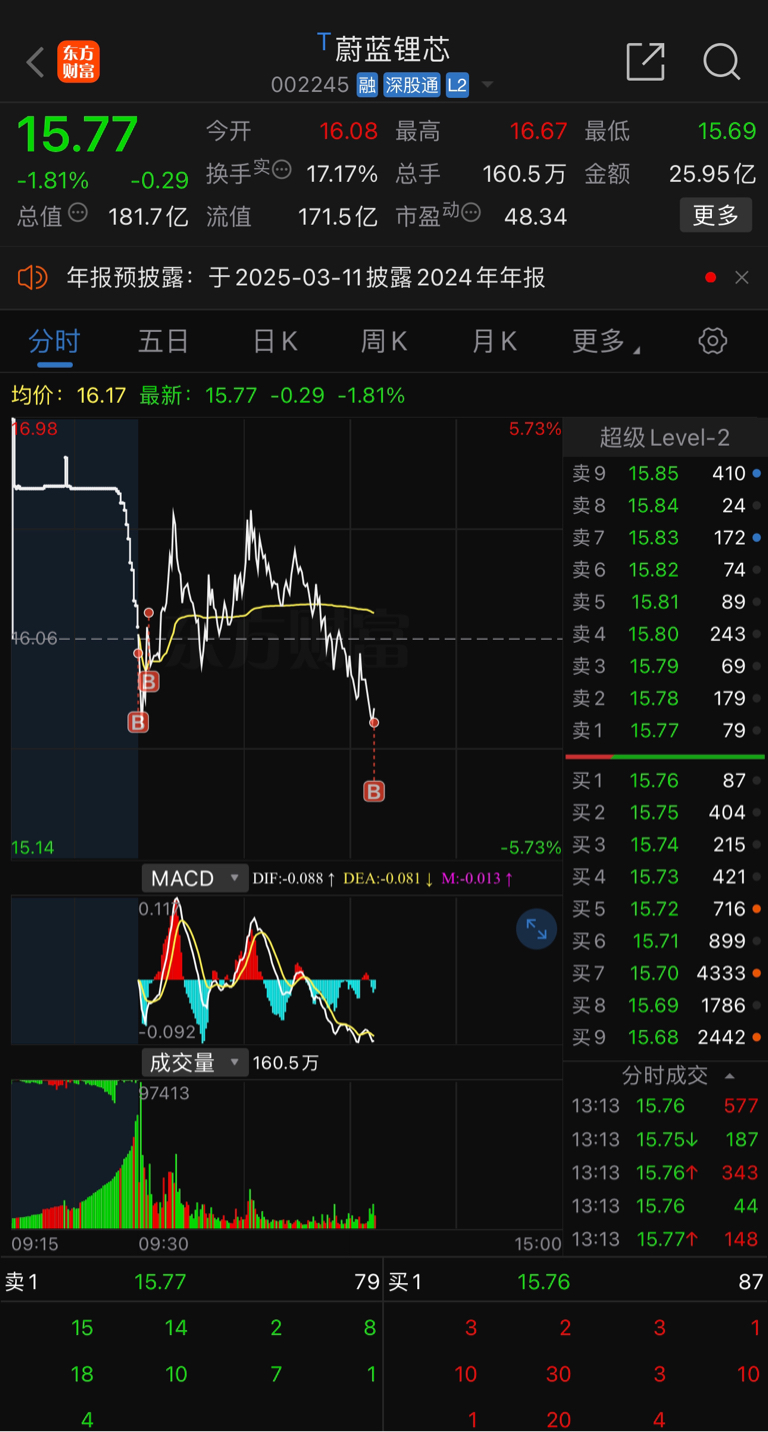Open the 年报预披露 announcement text
The image size is (768, 1432).
click(306, 277)
